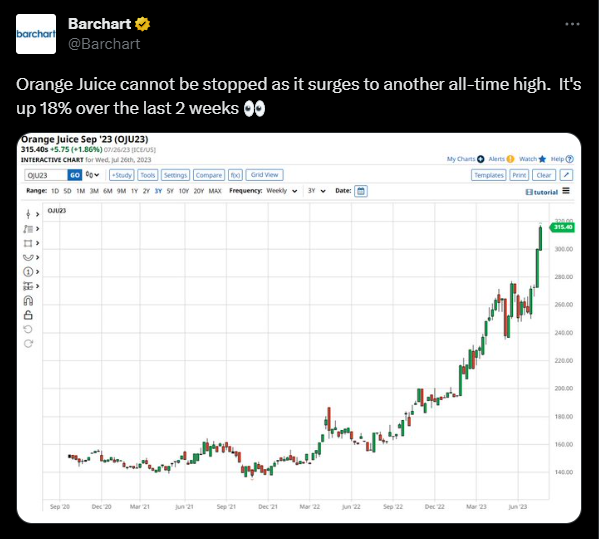This screenshot has height=539, width=599.
Task: Select the 5Y range
Action: tap(170, 191)
